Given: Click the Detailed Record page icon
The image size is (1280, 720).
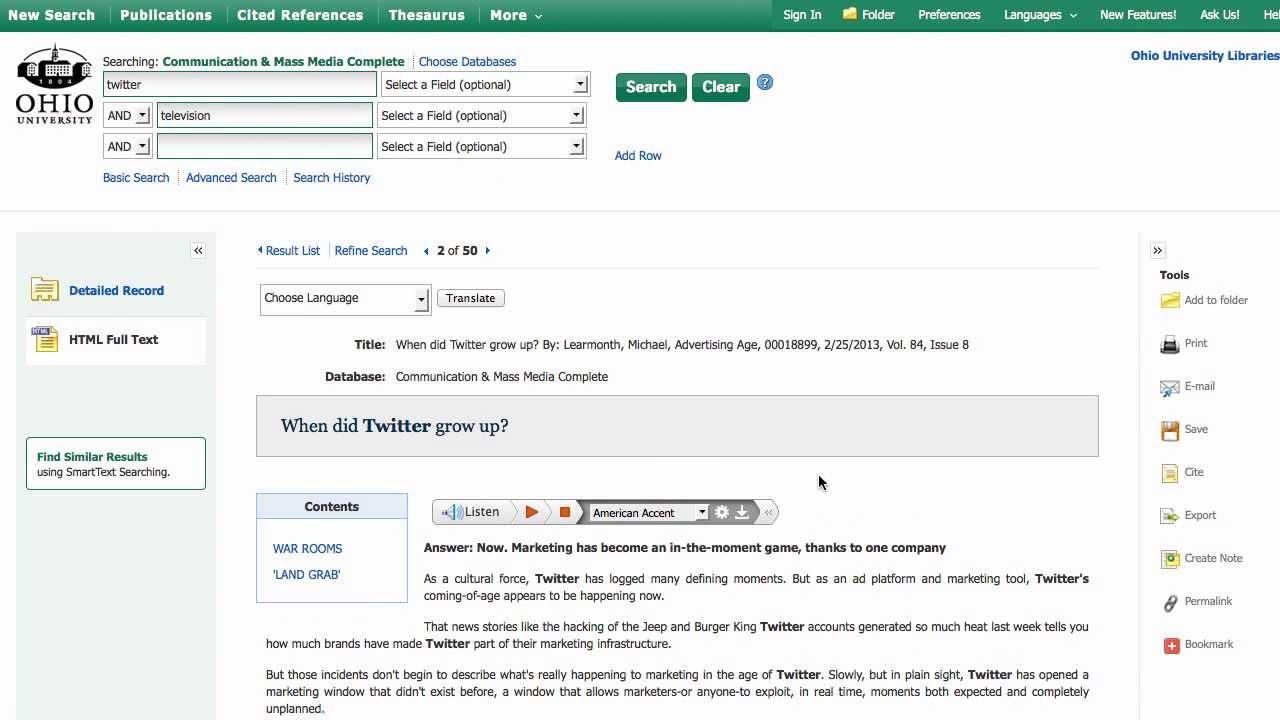Looking at the screenshot, I should coord(45,290).
